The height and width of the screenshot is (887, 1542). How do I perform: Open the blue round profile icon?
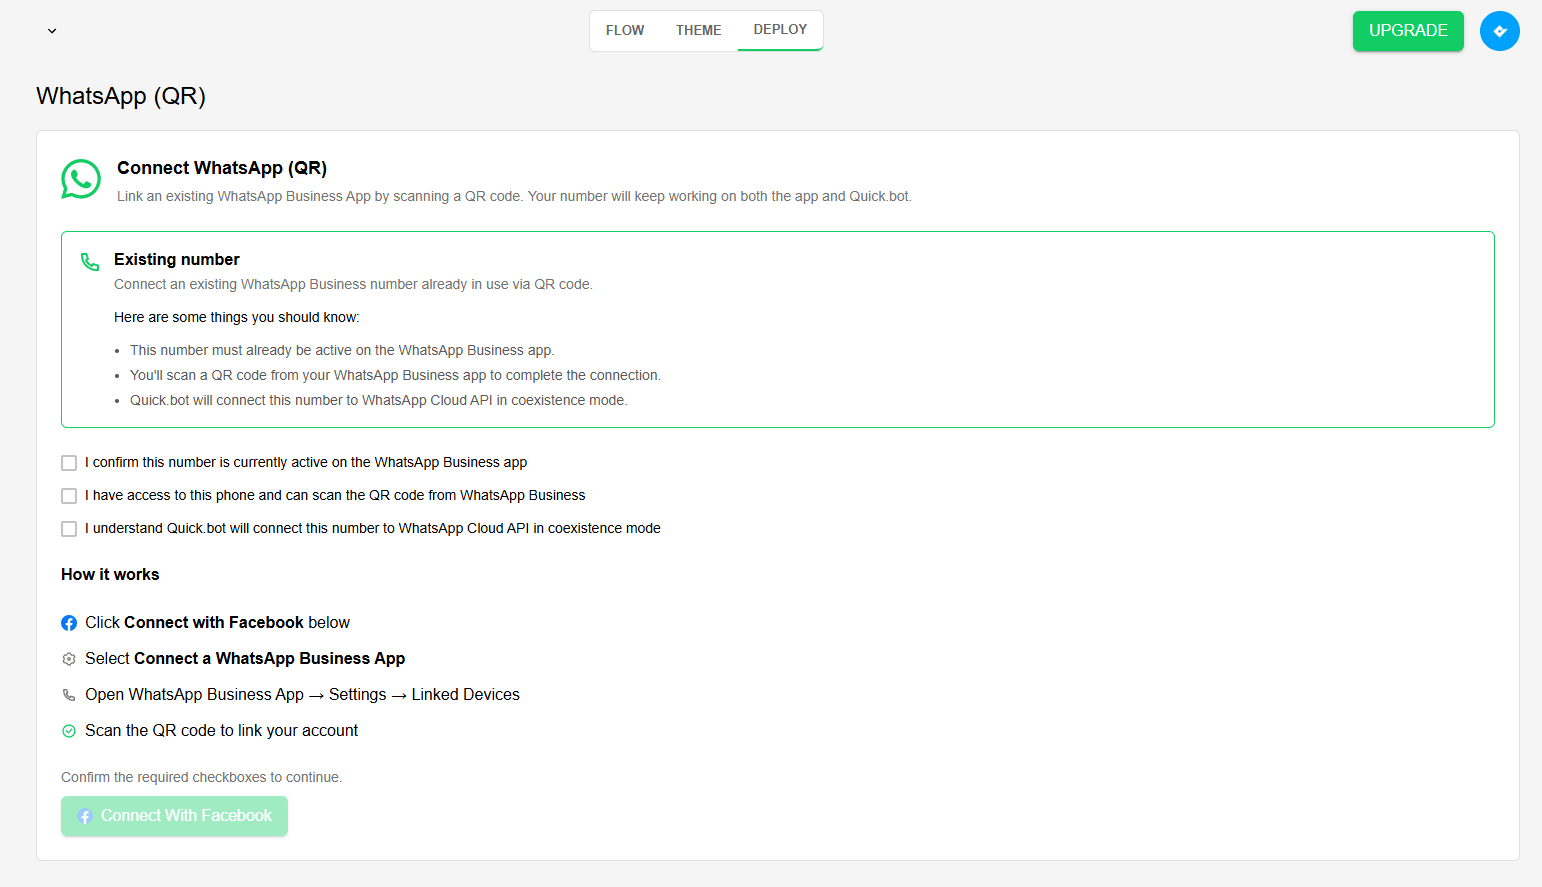[1500, 31]
